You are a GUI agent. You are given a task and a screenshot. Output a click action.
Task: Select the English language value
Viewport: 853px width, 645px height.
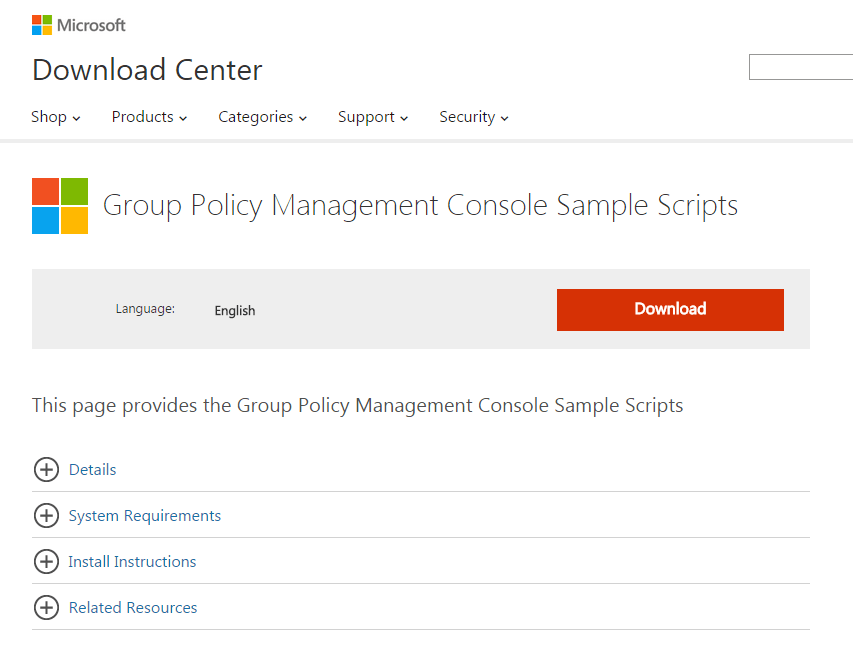pos(235,311)
